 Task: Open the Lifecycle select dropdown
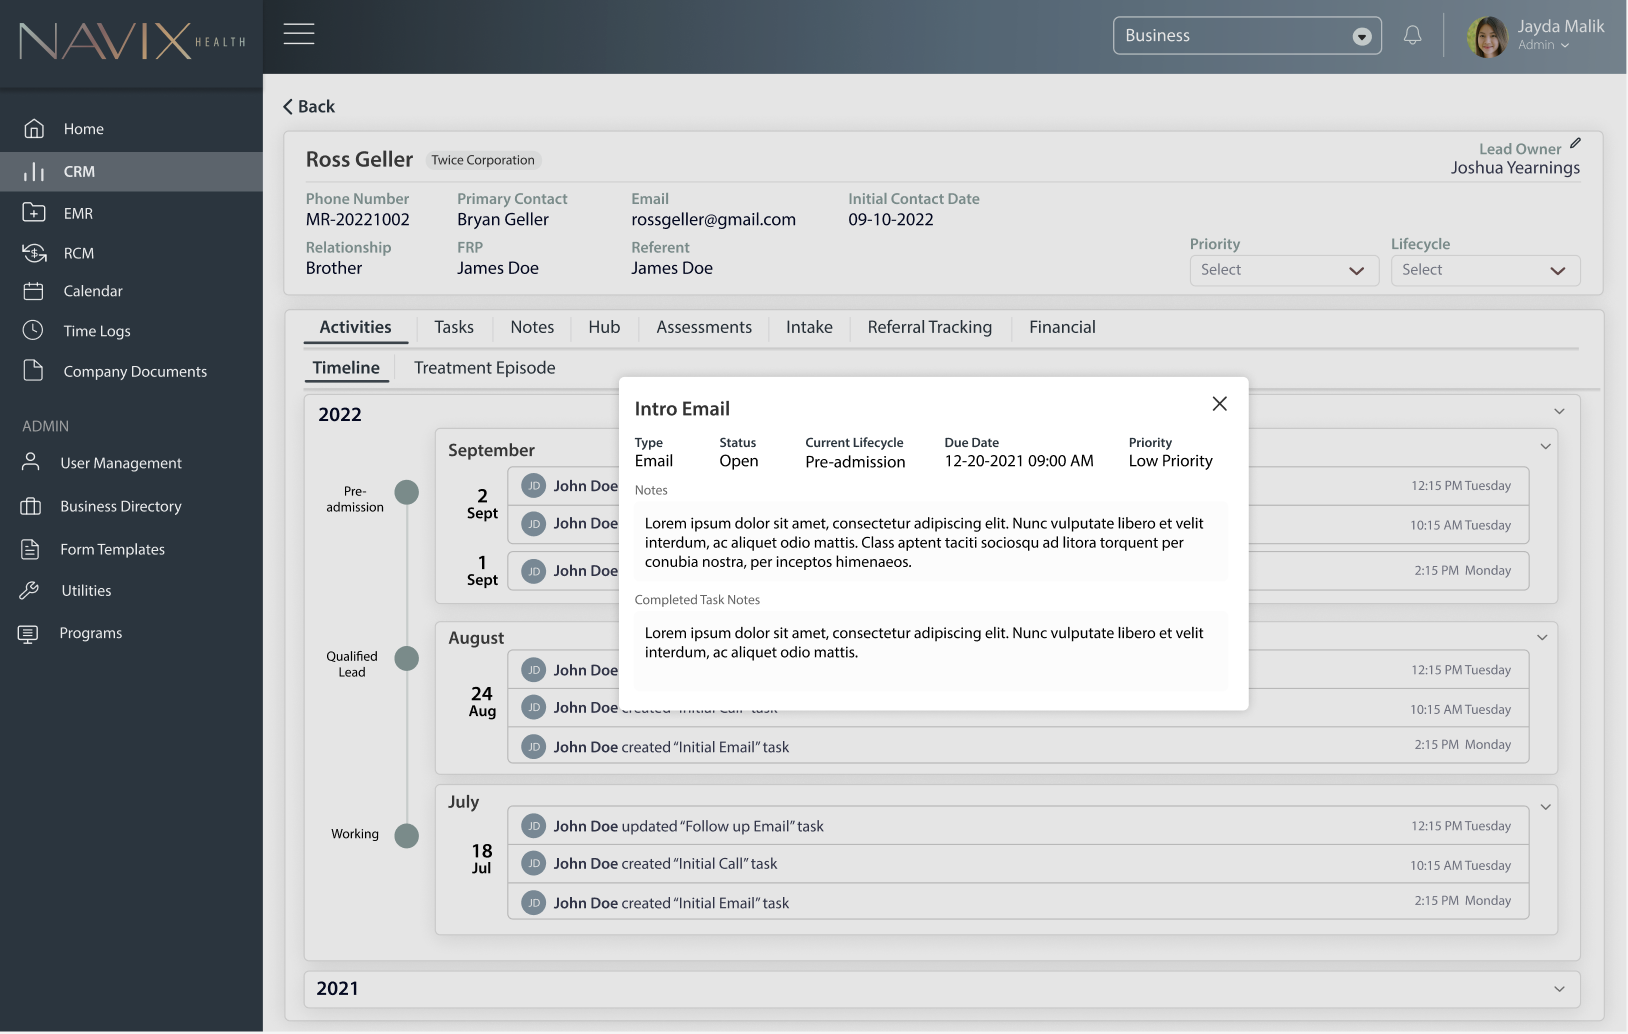(1485, 270)
